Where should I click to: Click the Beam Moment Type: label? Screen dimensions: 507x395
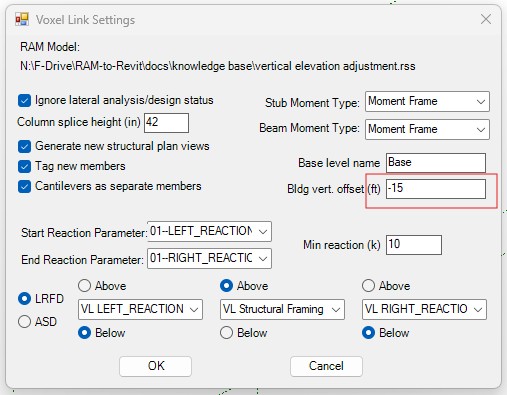[x=309, y=128]
